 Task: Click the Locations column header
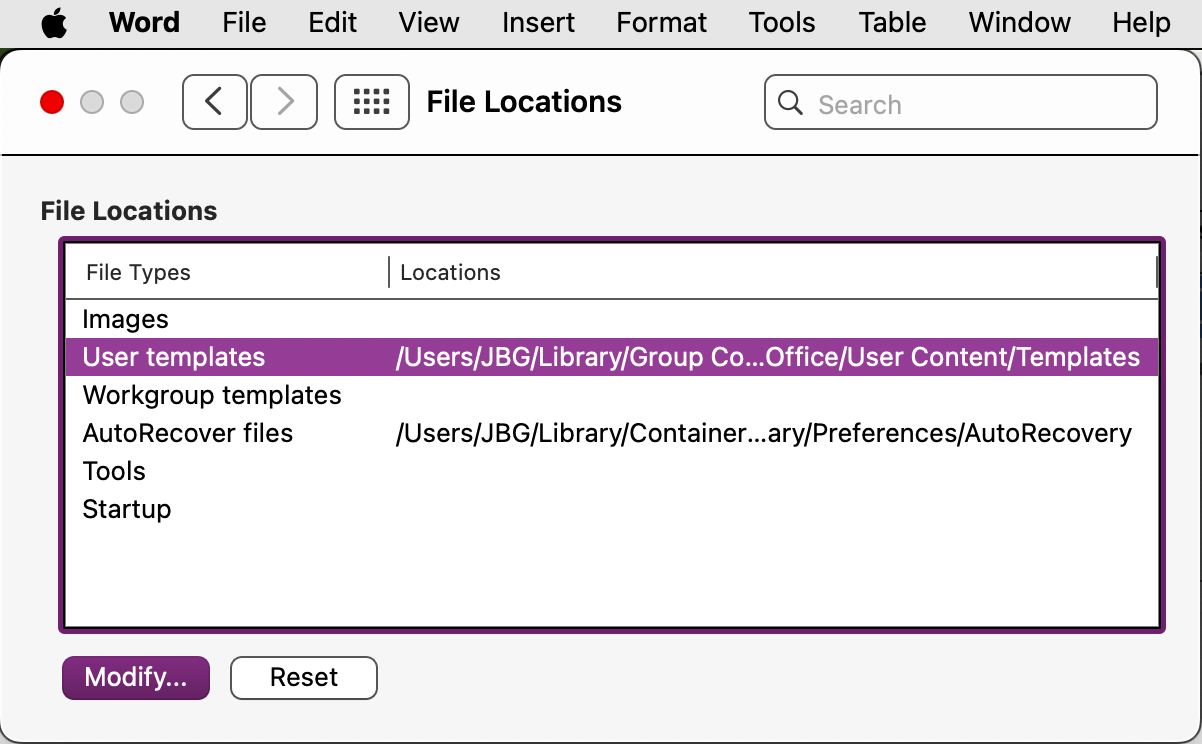click(773, 272)
